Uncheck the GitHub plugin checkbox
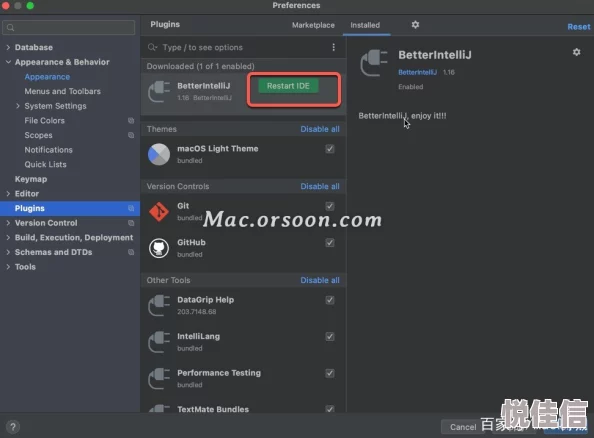 click(330, 242)
